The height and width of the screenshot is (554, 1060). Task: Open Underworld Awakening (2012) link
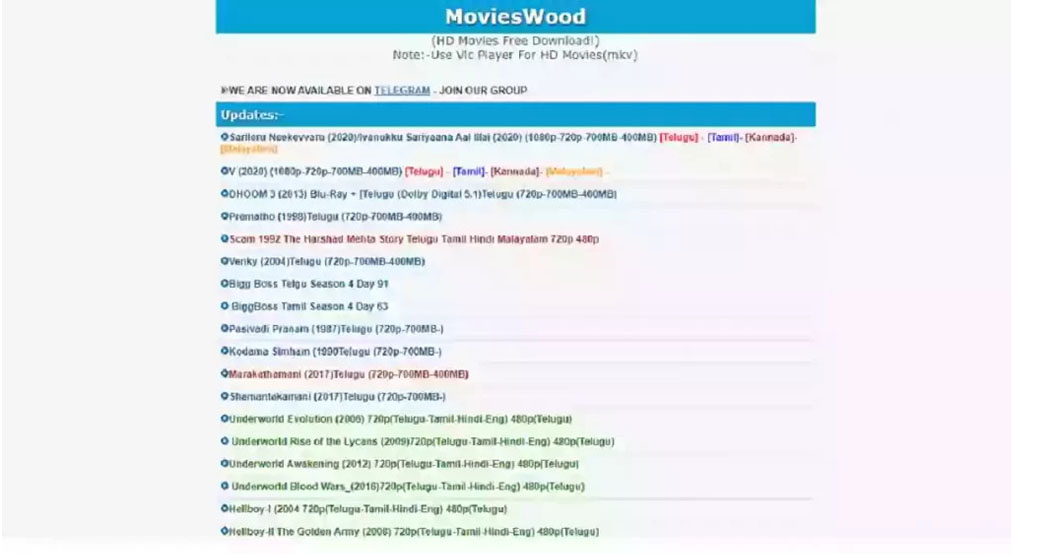pyautogui.click(x=404, y=464)
